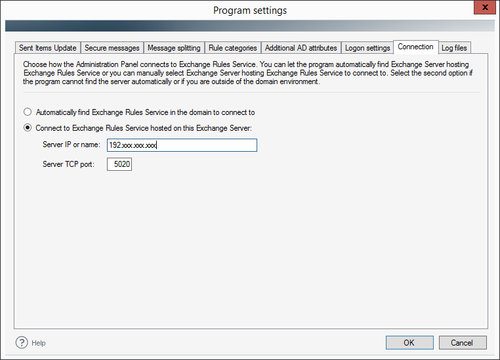This screenshot has height=360, width=500.
Task: Click the connection description paragraph text
Action: pyautogui.click(x=248, y=73)
